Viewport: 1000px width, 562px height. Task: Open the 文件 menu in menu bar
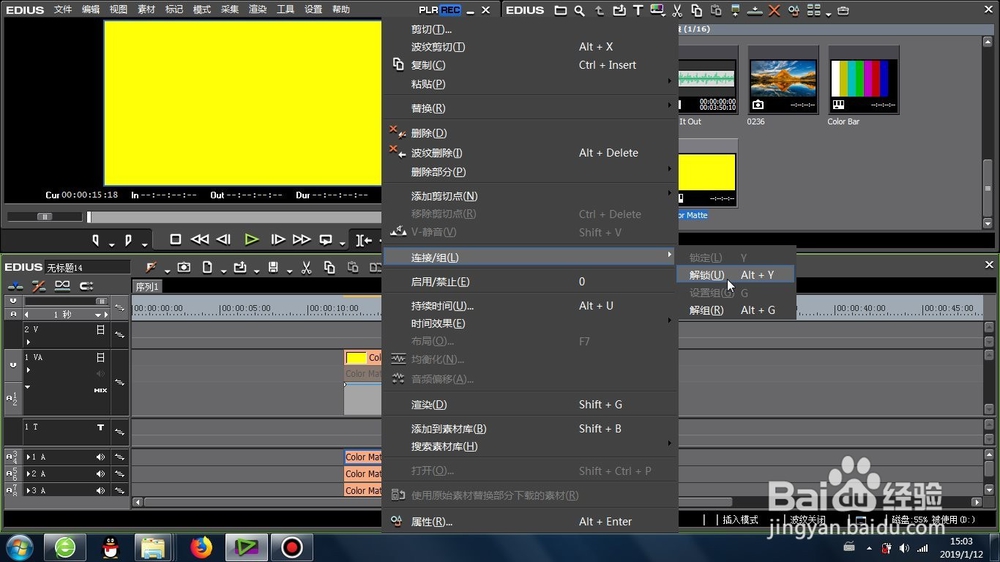62,10
